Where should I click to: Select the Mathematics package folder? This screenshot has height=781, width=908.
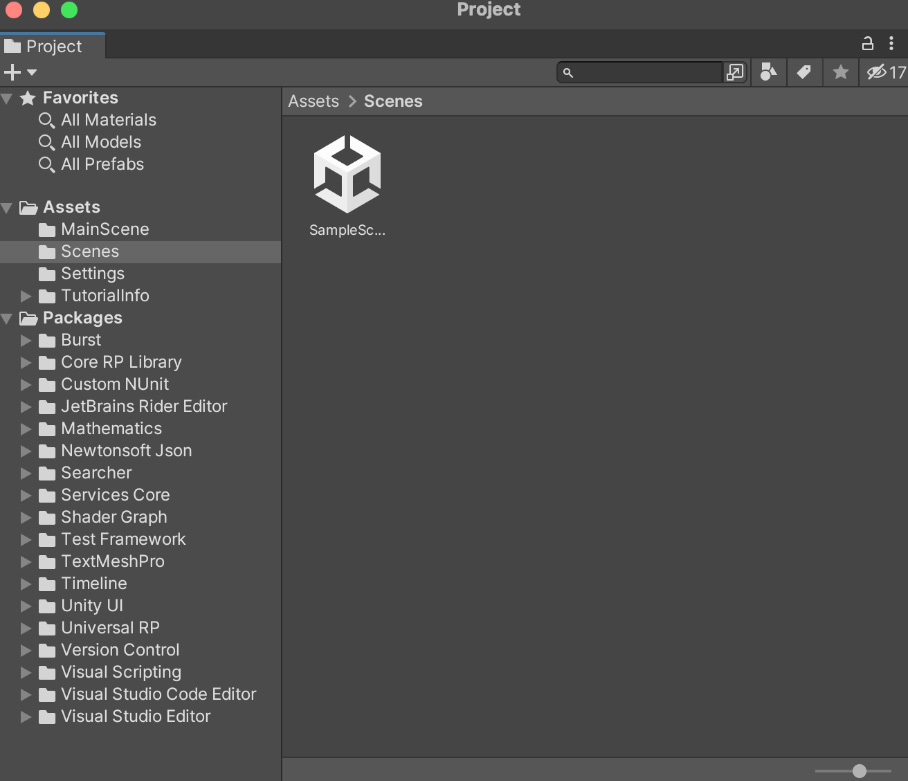click(x=140, y=428)
